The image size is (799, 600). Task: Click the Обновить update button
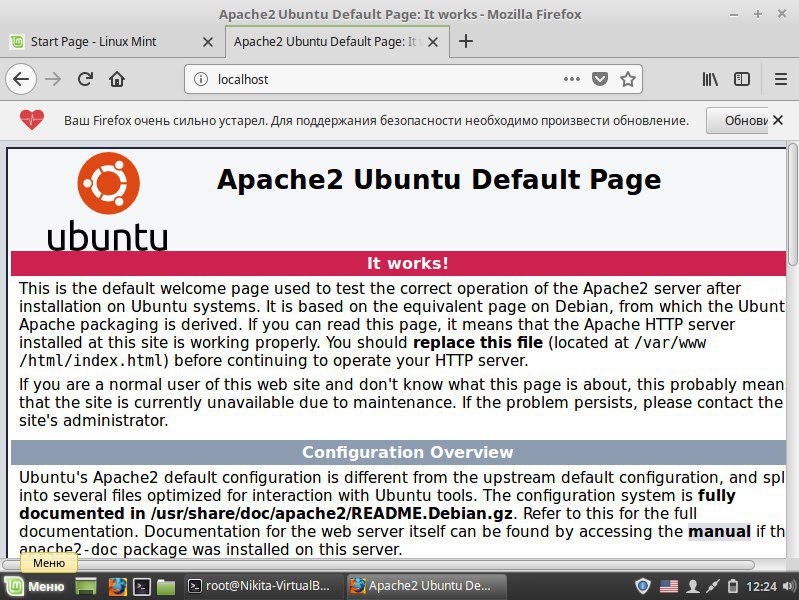(x=737, y=121)
